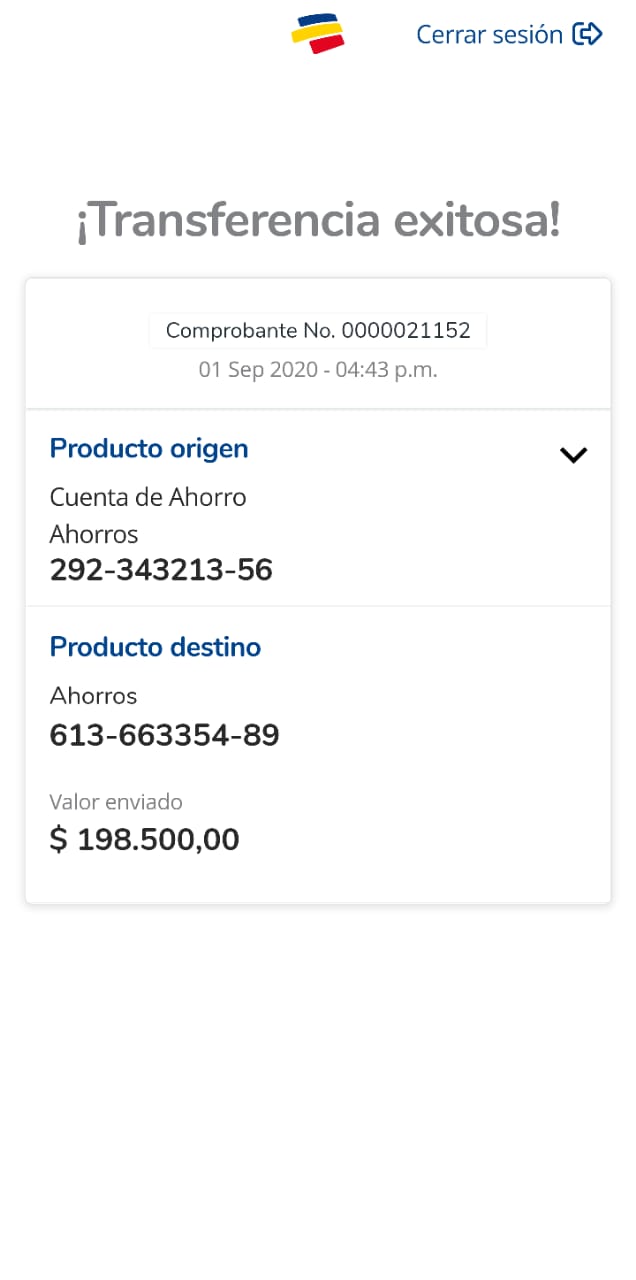Tap the dollar sign before the amount
Screen dimensions: 636x1280
point(59,840)
